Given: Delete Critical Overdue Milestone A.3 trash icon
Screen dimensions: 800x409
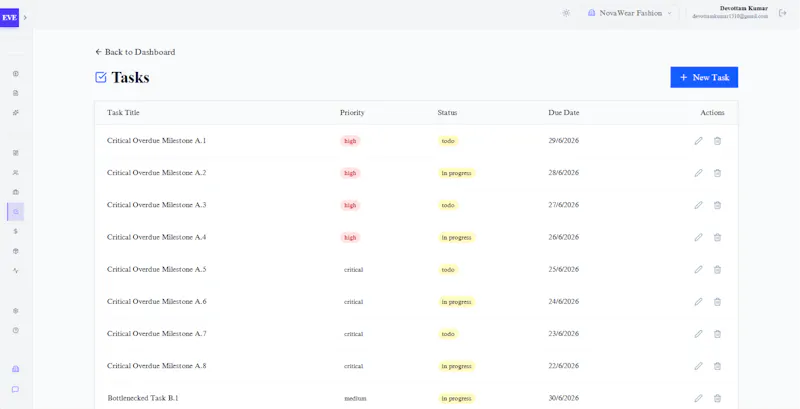Looking at the screenshot, I should click(x=717, y=205).
